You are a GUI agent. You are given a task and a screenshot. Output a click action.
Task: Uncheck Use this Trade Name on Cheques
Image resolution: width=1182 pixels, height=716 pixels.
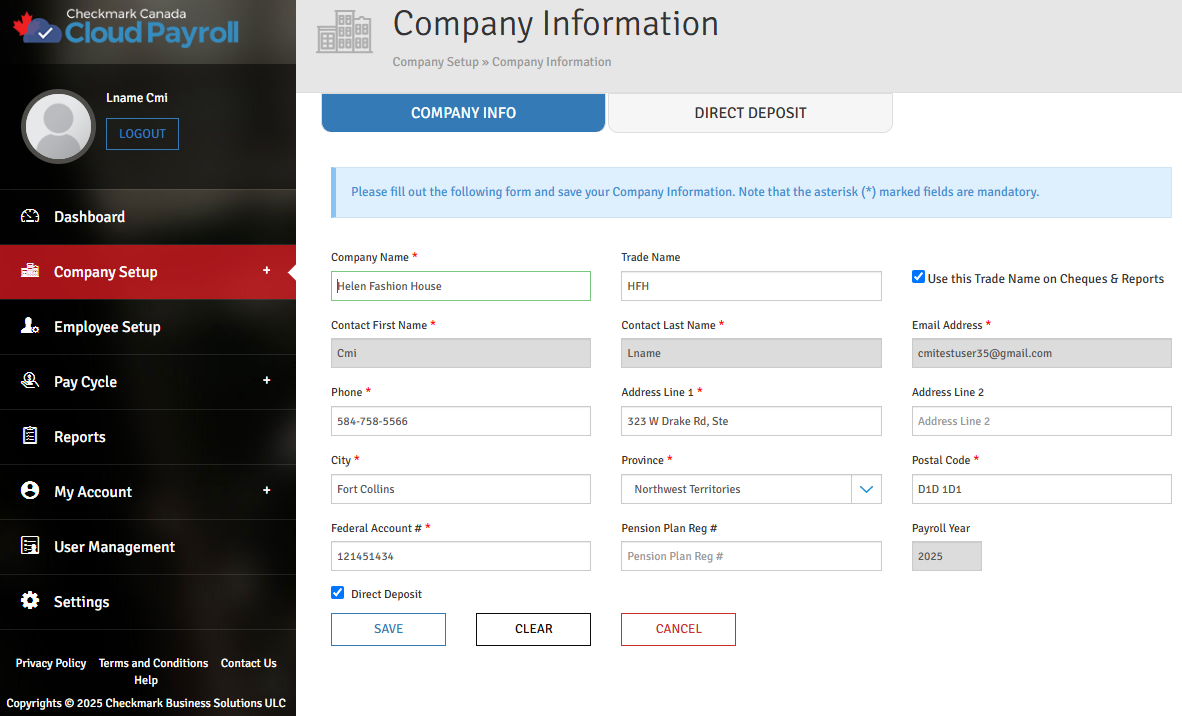pyautogui.click(x=918, y=277)
